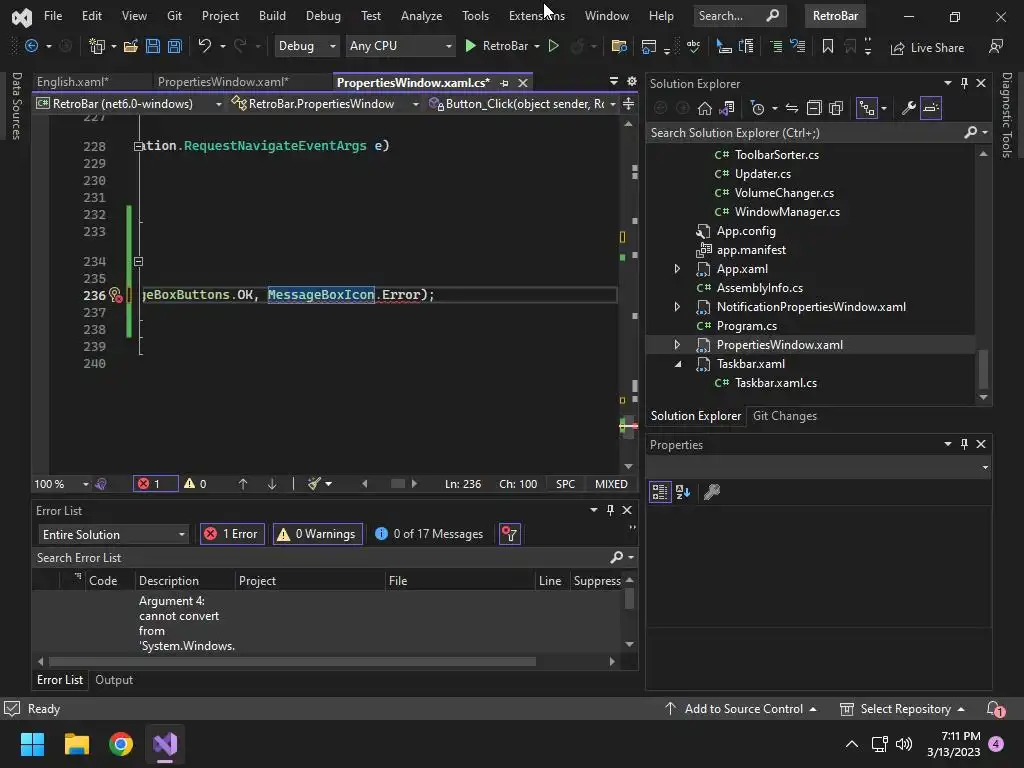Image resolution: width=1024 pixels, height=768 pixels.
Task: Open the Windows Start menu
Action: (32, 744)
